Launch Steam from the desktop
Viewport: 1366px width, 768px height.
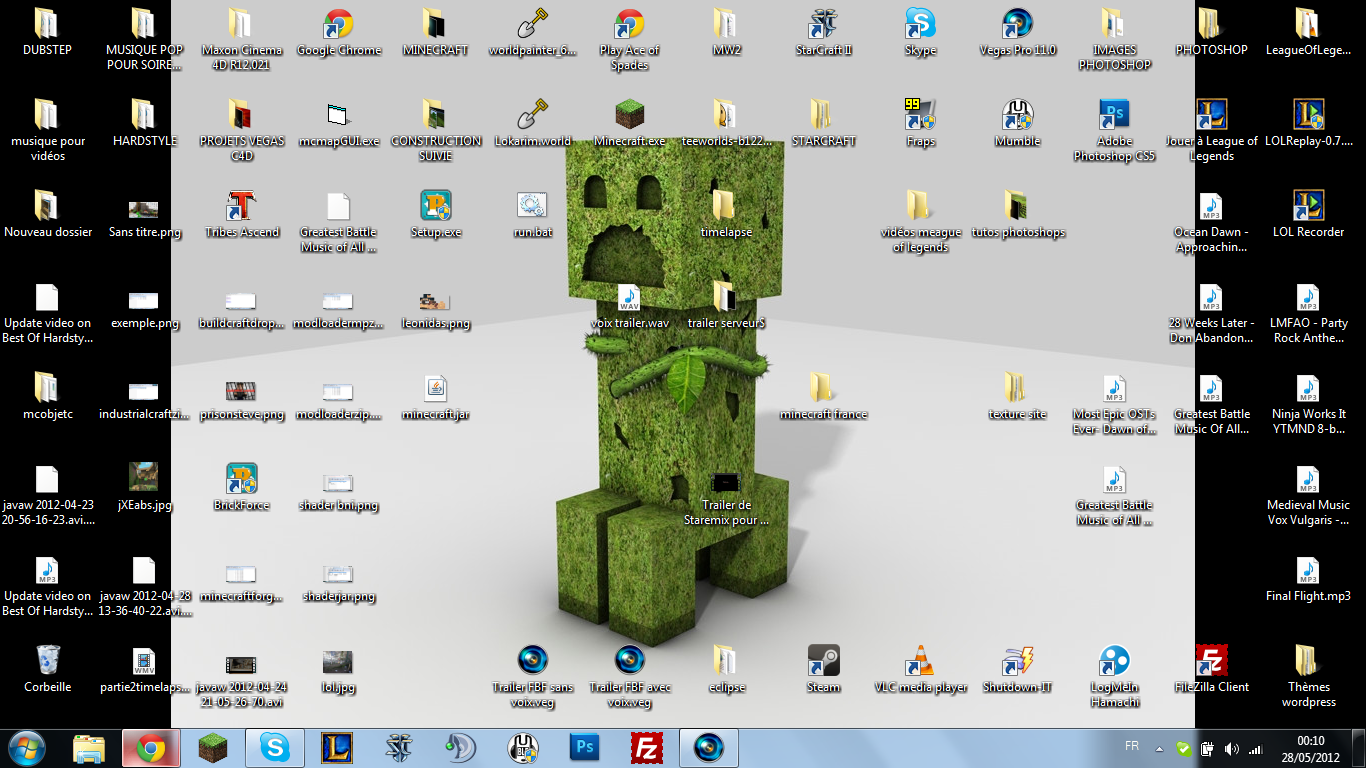click(823, 670)
